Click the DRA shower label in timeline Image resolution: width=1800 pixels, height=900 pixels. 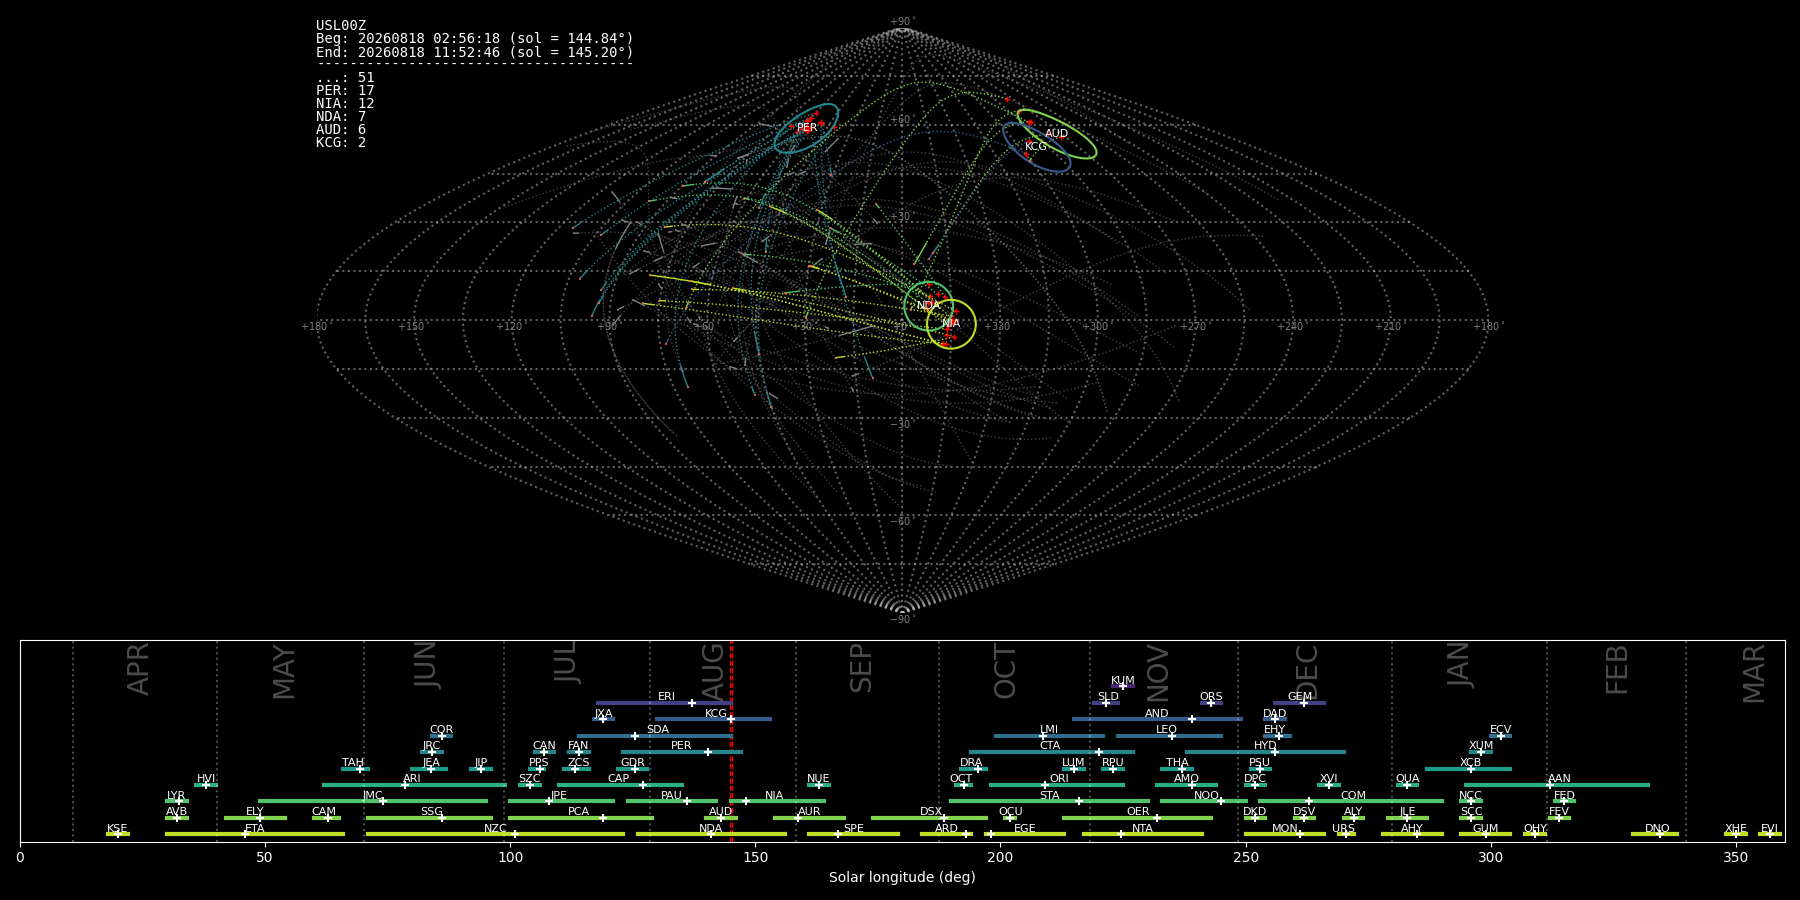(971, 763)
